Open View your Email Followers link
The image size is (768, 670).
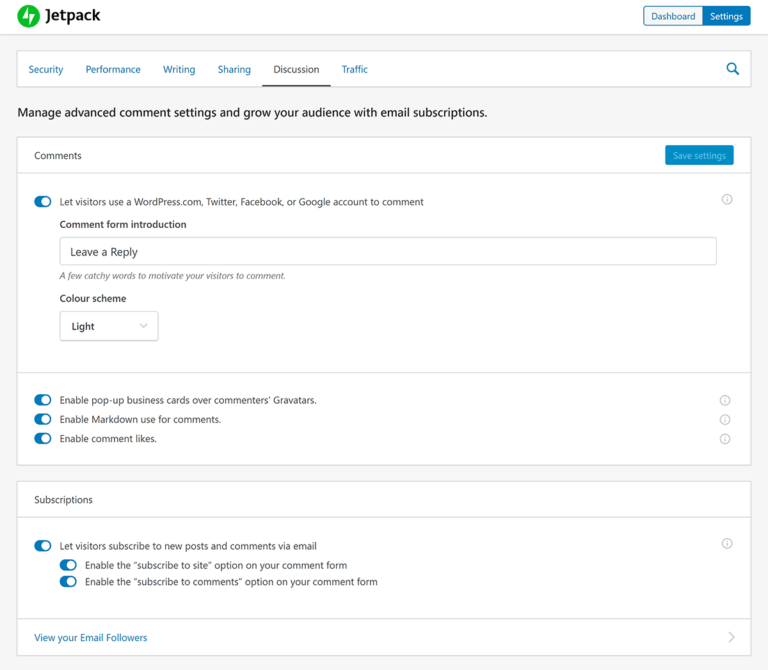pyautogui.click(x=91, y=637)
